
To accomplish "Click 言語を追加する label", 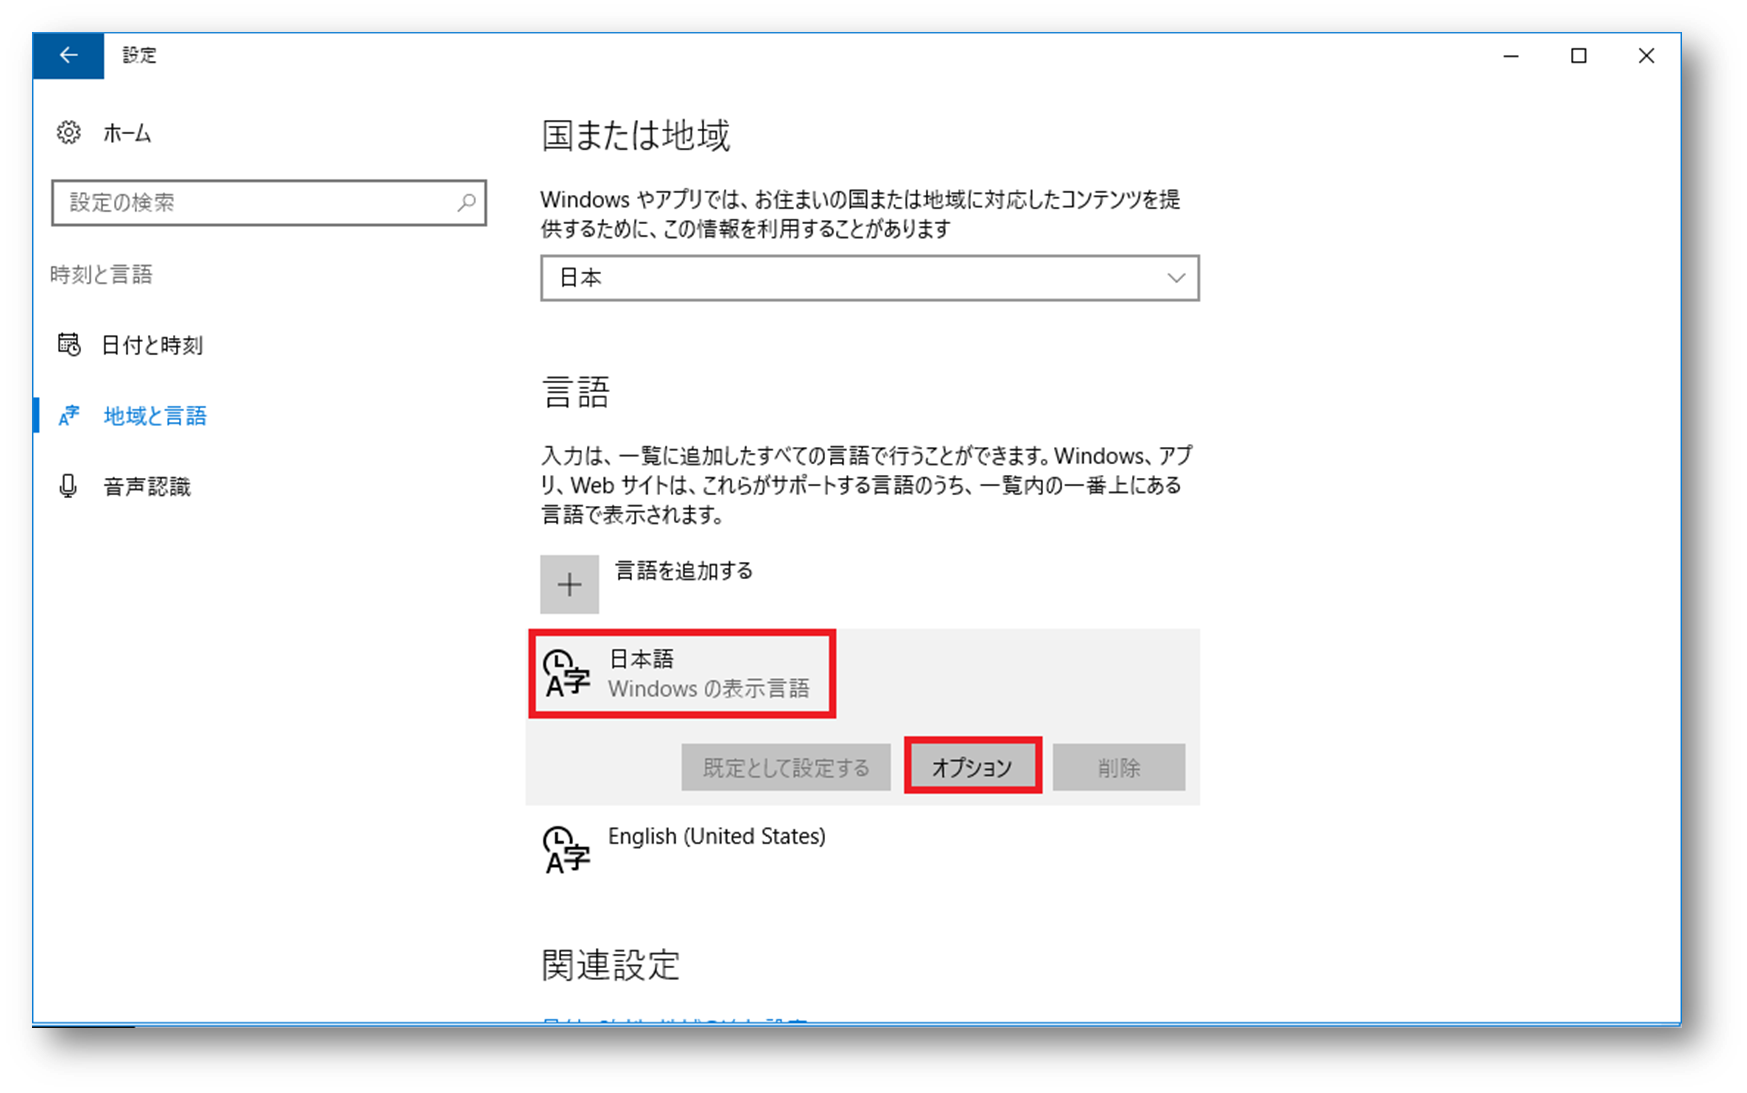I will (x=684, y=571).
